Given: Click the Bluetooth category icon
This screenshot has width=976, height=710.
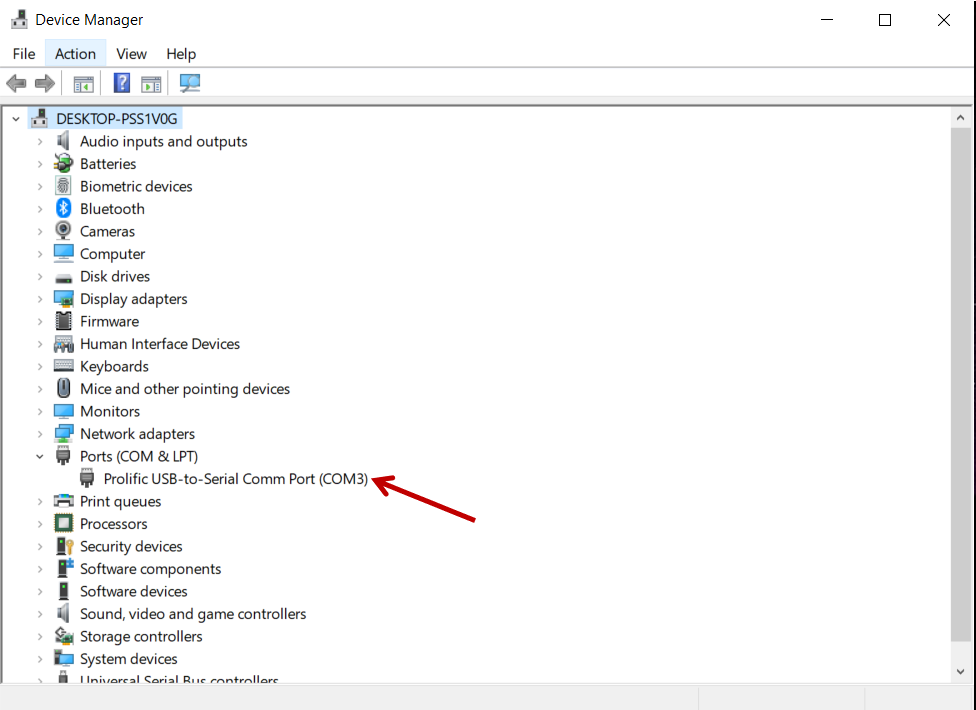Looking at the screenshot, I should coord(64,209).
